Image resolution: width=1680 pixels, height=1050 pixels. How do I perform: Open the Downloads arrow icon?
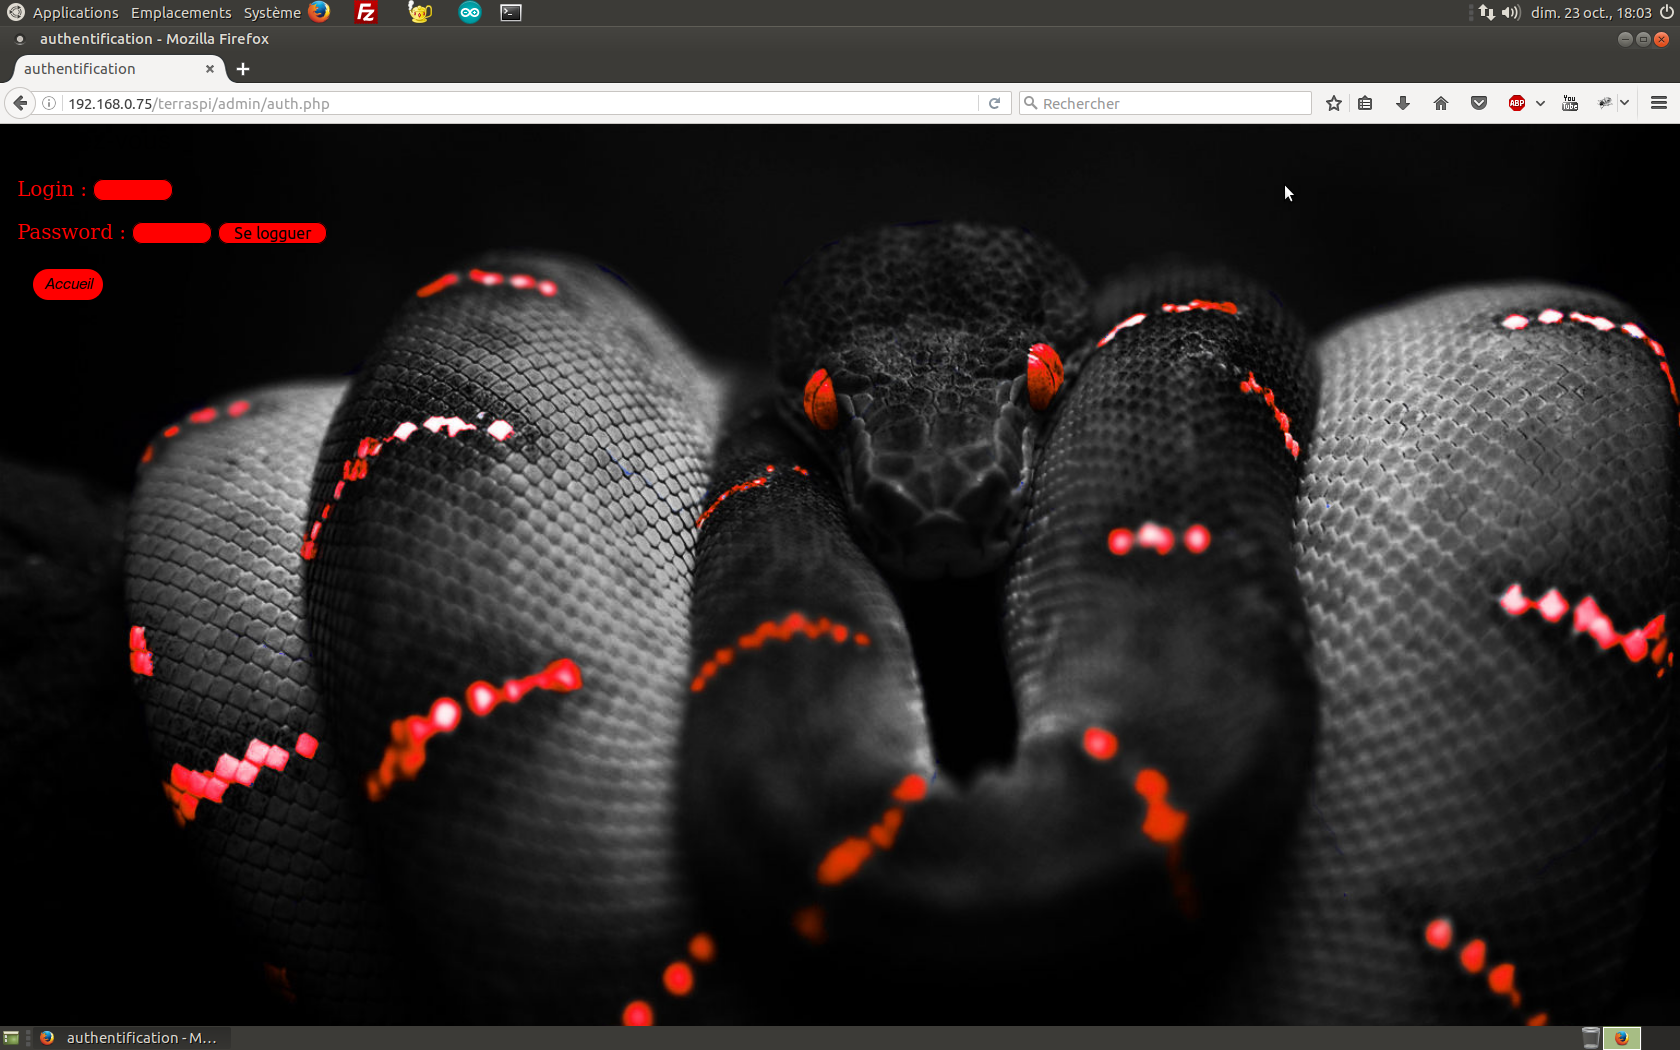tap(1403, 103)
